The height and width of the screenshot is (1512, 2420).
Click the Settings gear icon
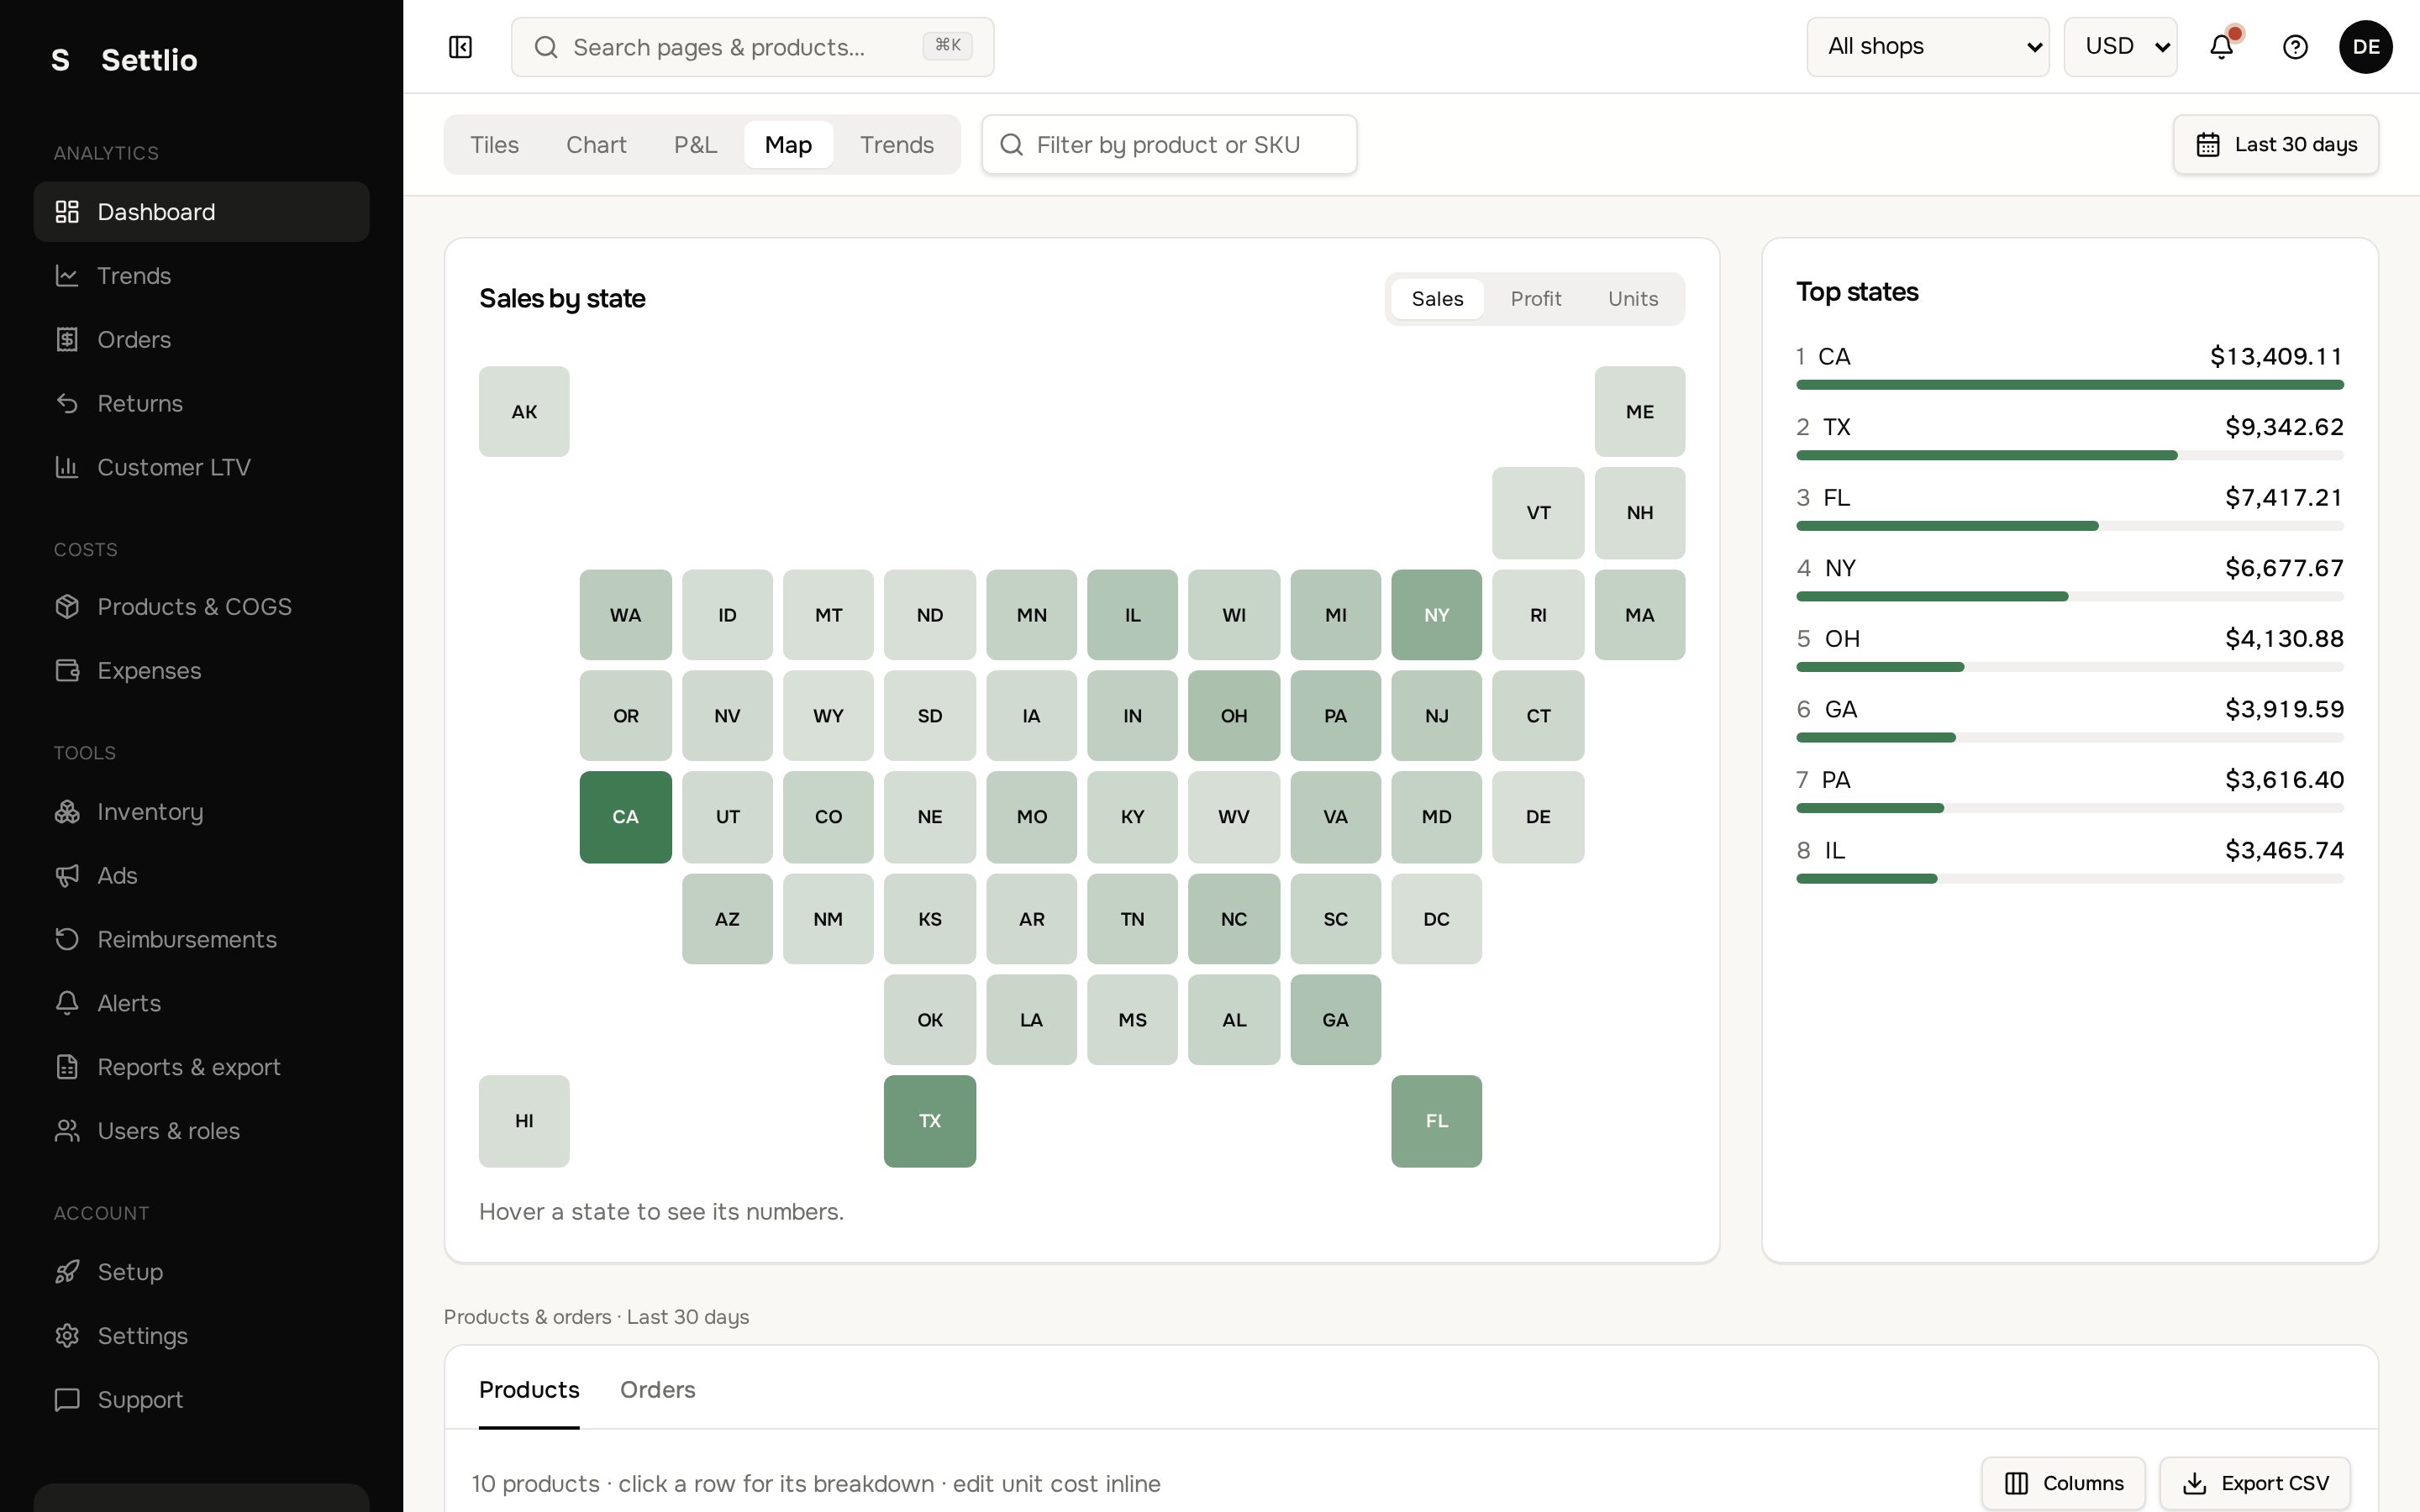67,1336
